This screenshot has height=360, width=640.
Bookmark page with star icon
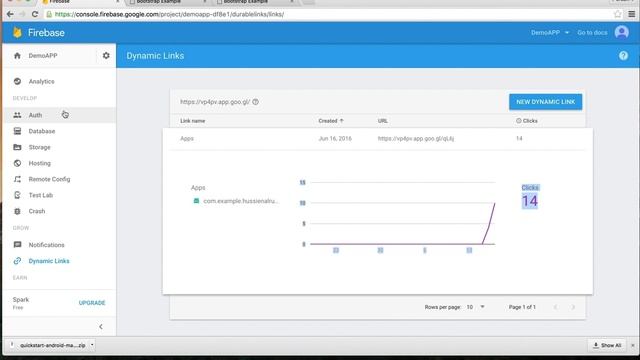(618, 14)
